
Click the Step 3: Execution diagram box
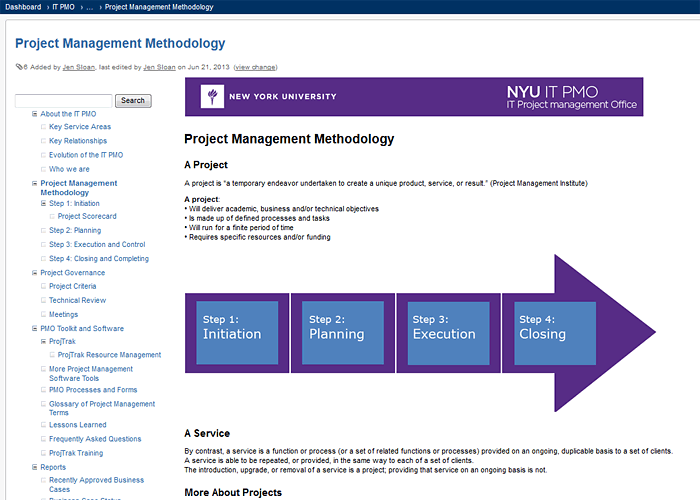tap(449, 333)
